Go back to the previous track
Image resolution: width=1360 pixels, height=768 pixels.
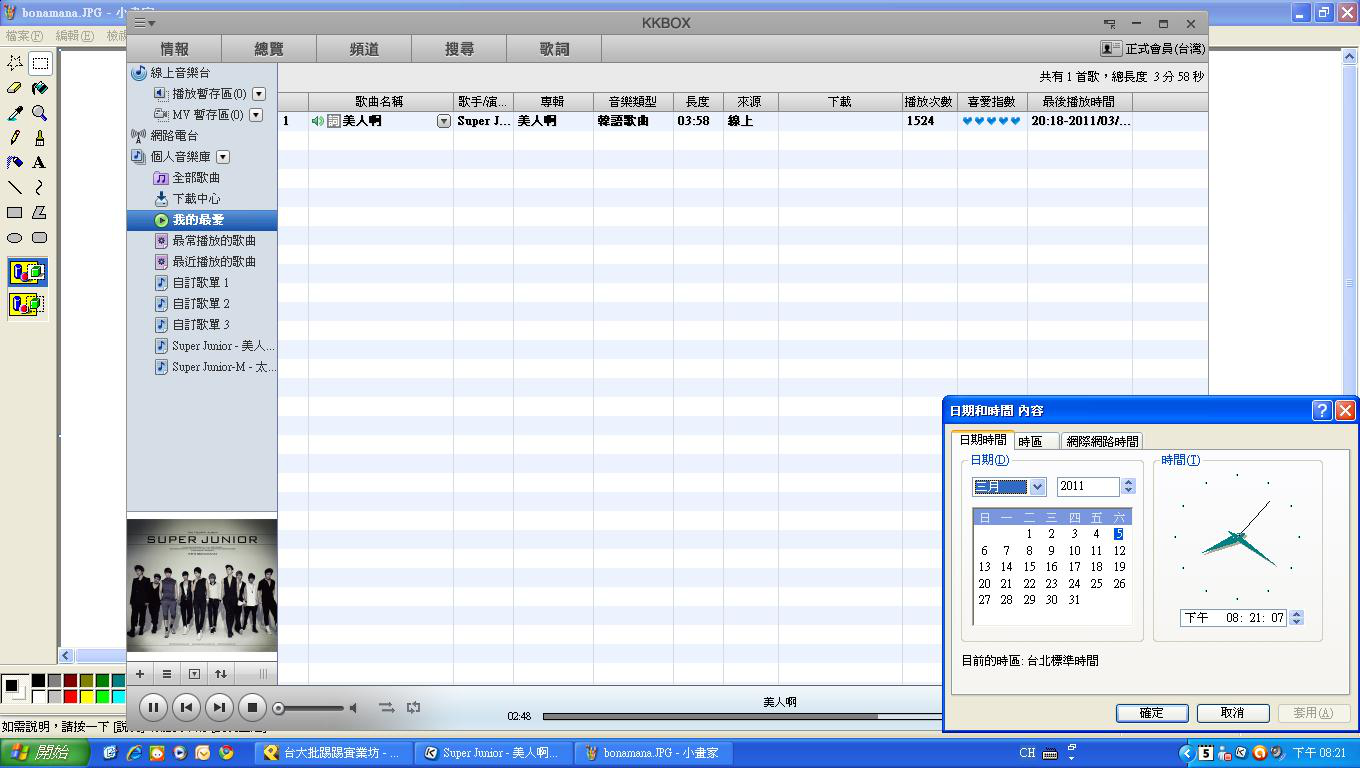tap(186, 707)
